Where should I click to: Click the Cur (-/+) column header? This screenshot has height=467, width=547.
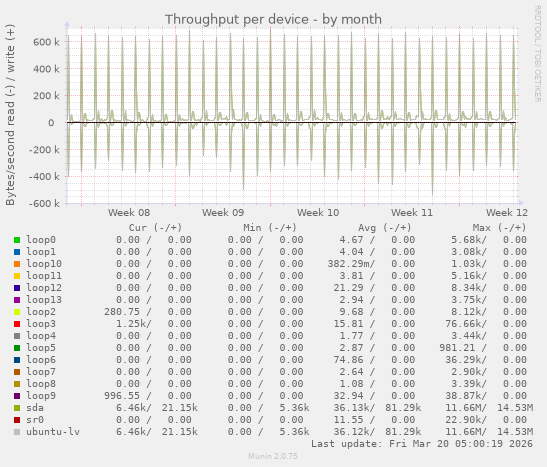click(155, 228)
